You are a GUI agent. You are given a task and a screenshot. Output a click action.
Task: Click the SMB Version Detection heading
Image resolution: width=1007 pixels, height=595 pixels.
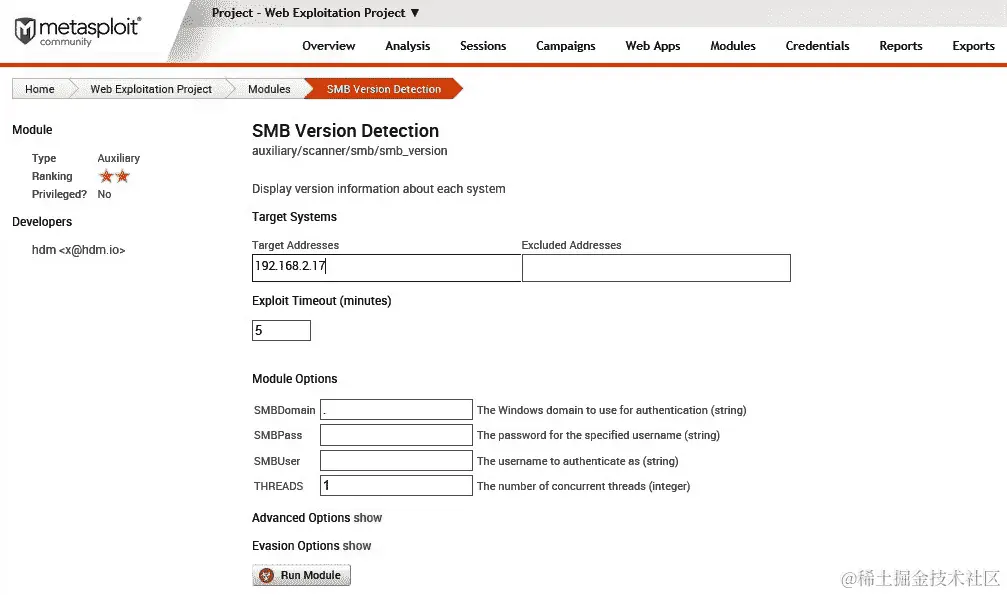(346, 130)
